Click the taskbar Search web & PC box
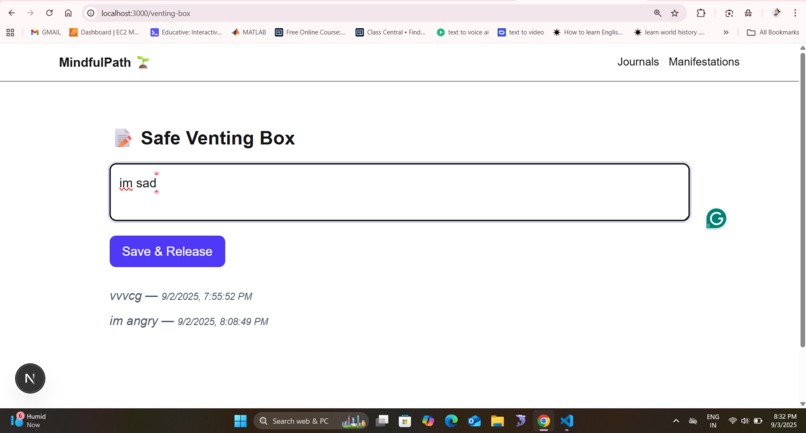806x433 pixels. tap(310, 421)
